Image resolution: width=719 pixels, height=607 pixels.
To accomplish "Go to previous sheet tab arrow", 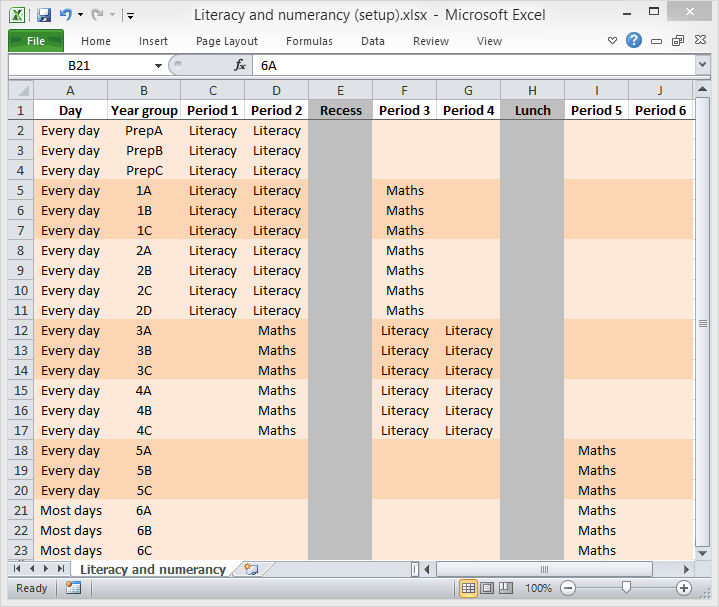I will [32, 569].
